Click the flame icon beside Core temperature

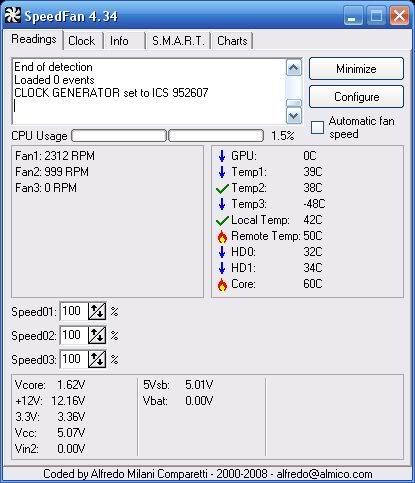222,285
